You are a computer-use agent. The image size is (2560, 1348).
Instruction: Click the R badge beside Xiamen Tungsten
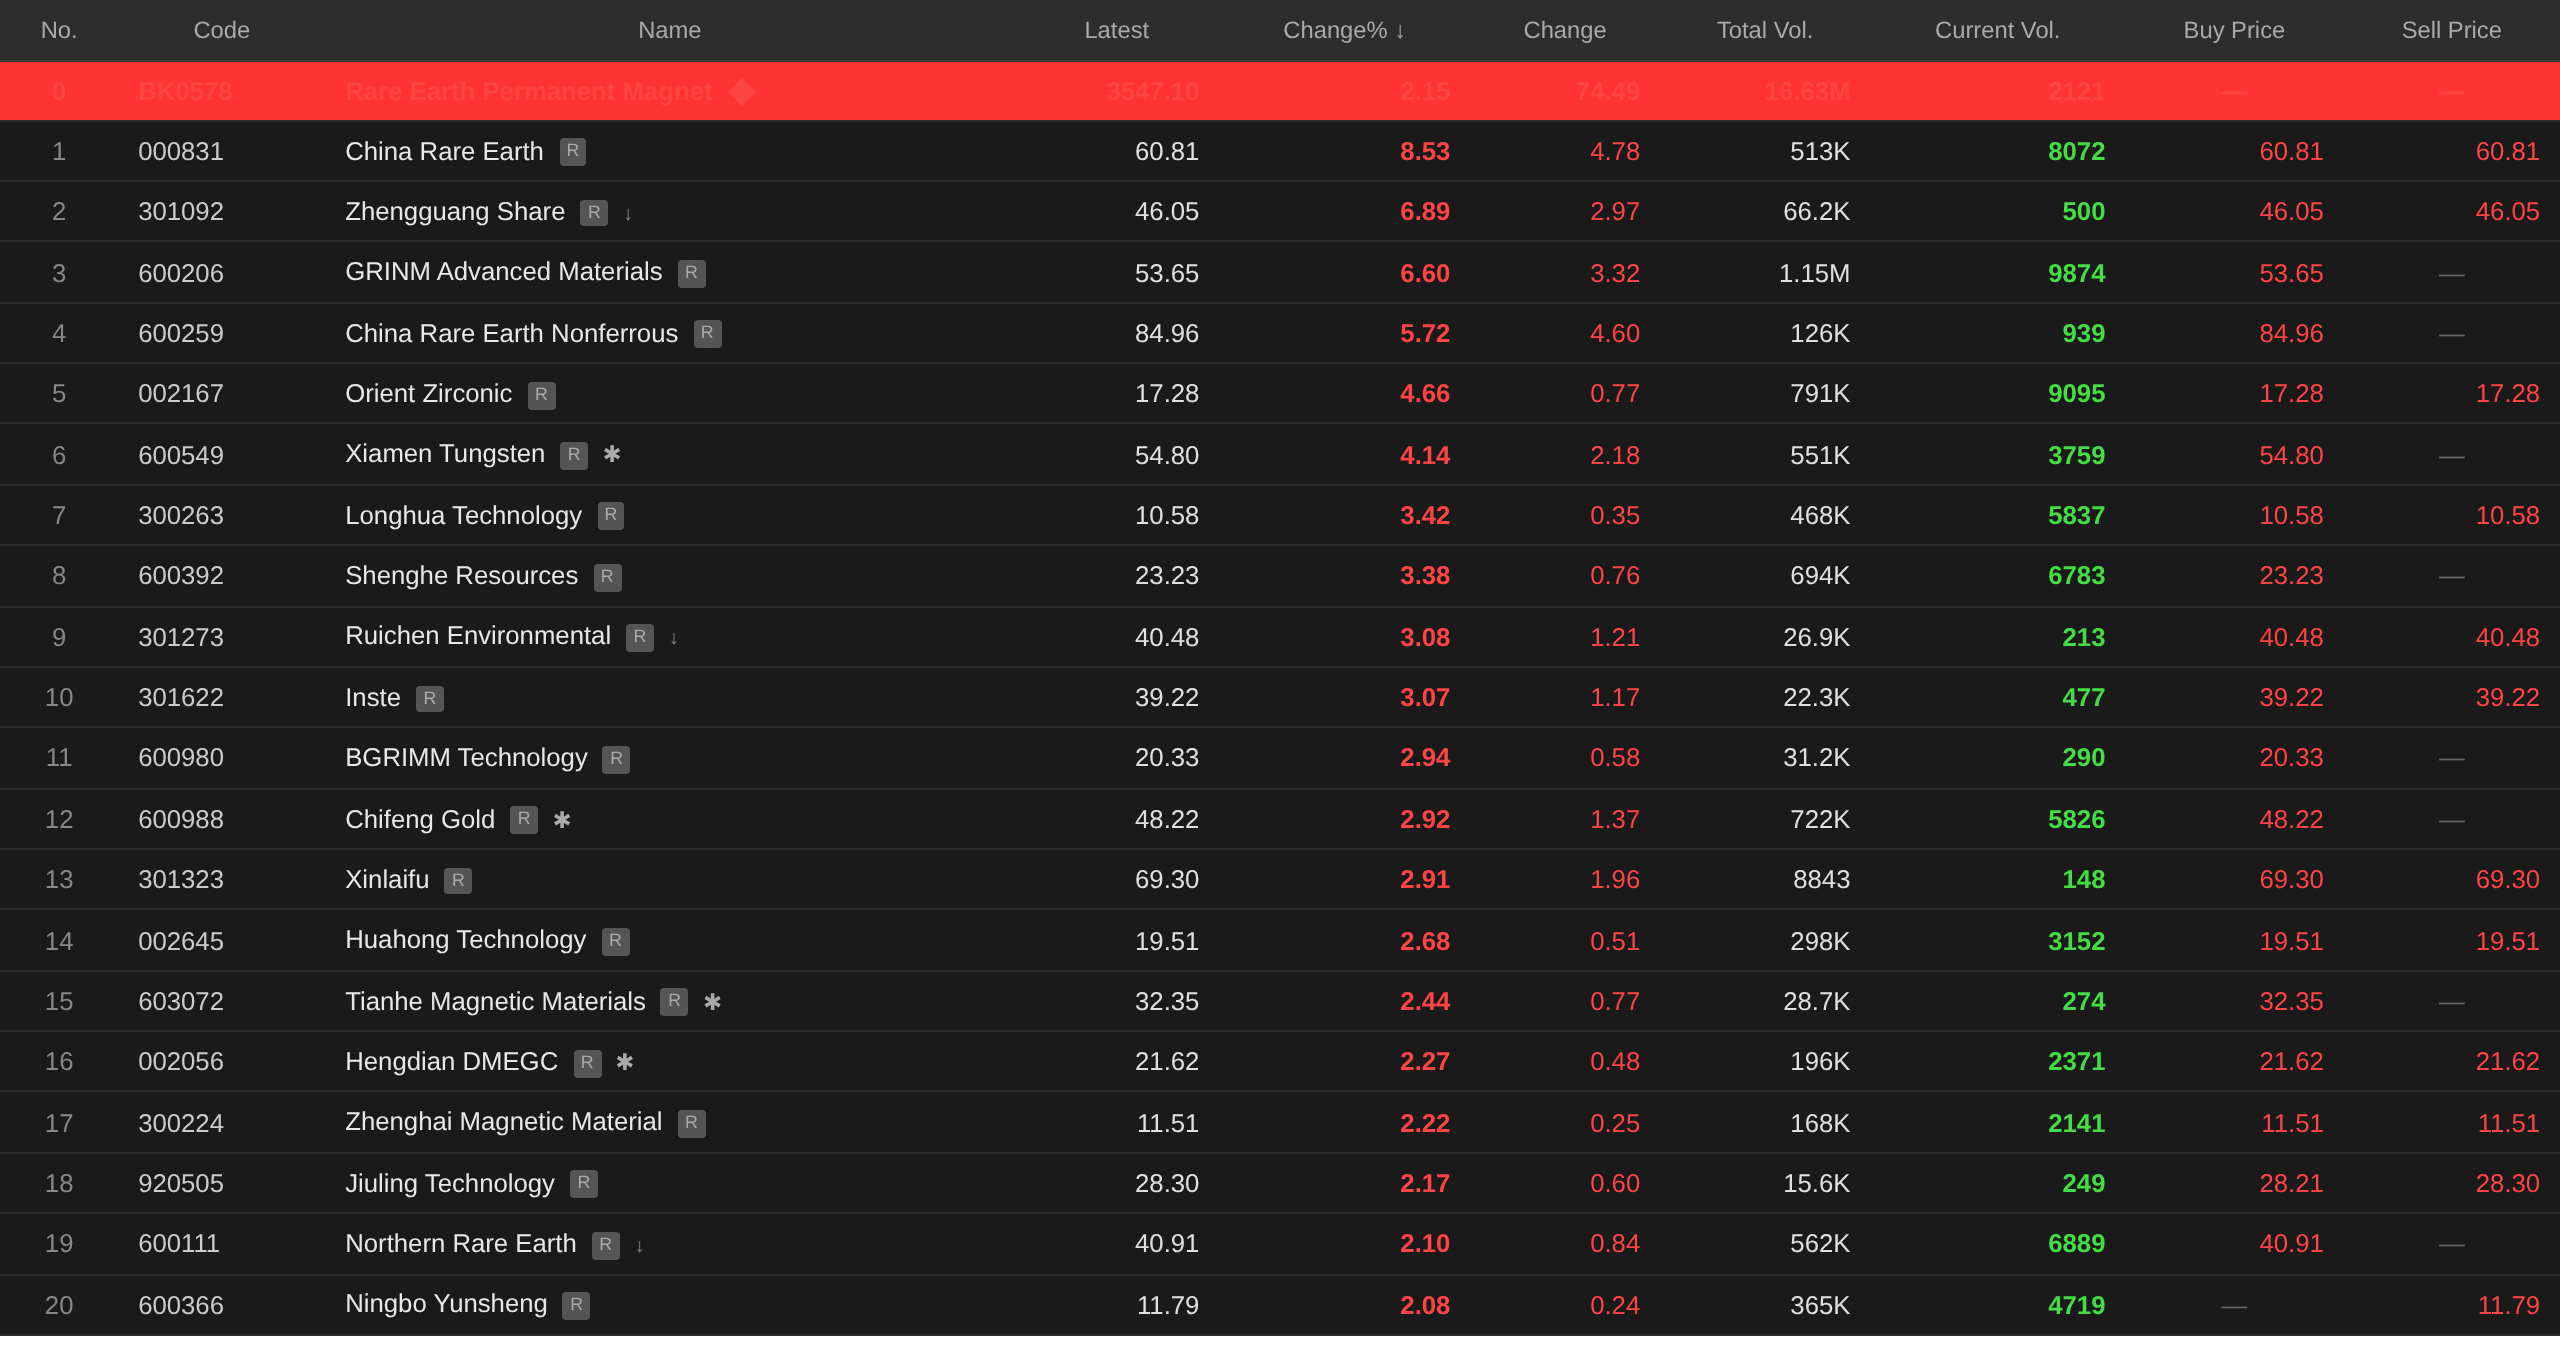(574, 456)
